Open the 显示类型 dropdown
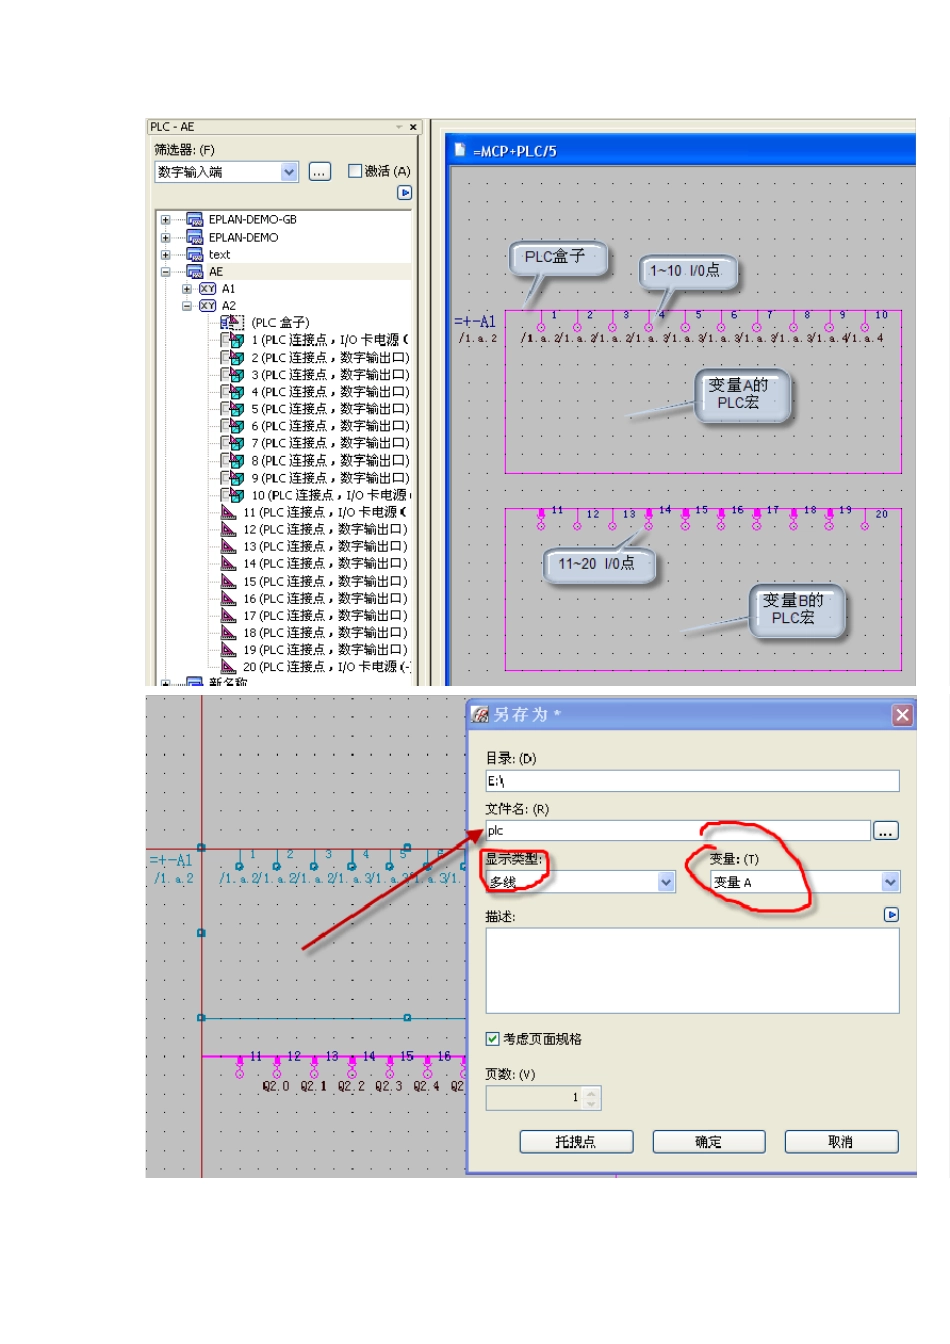Image resolution: width=950 pixels, height=1344 pixels. 667,882
